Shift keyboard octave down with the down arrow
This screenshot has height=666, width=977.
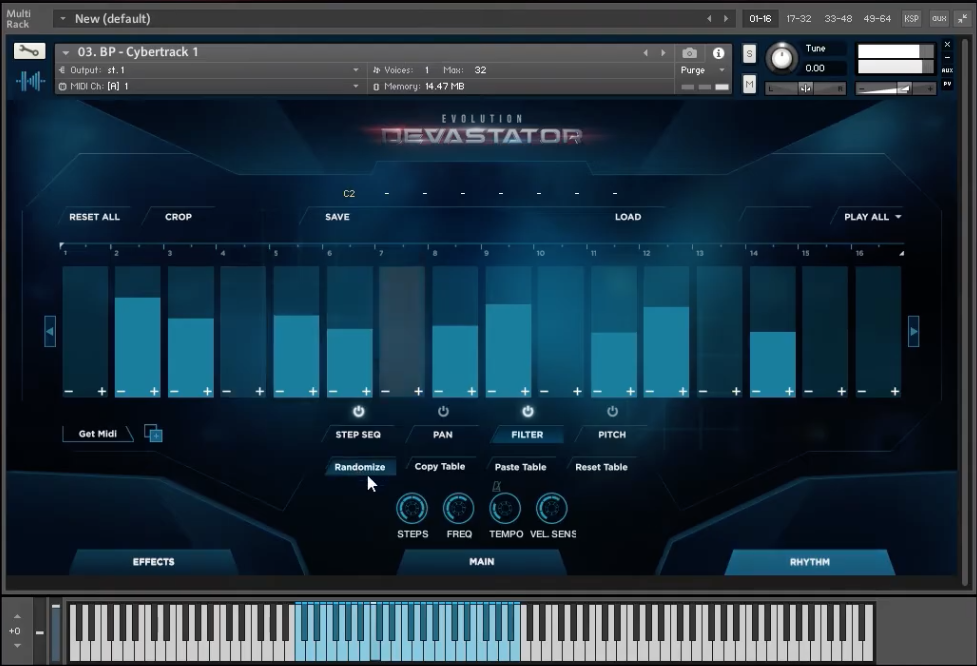point(17,645)
